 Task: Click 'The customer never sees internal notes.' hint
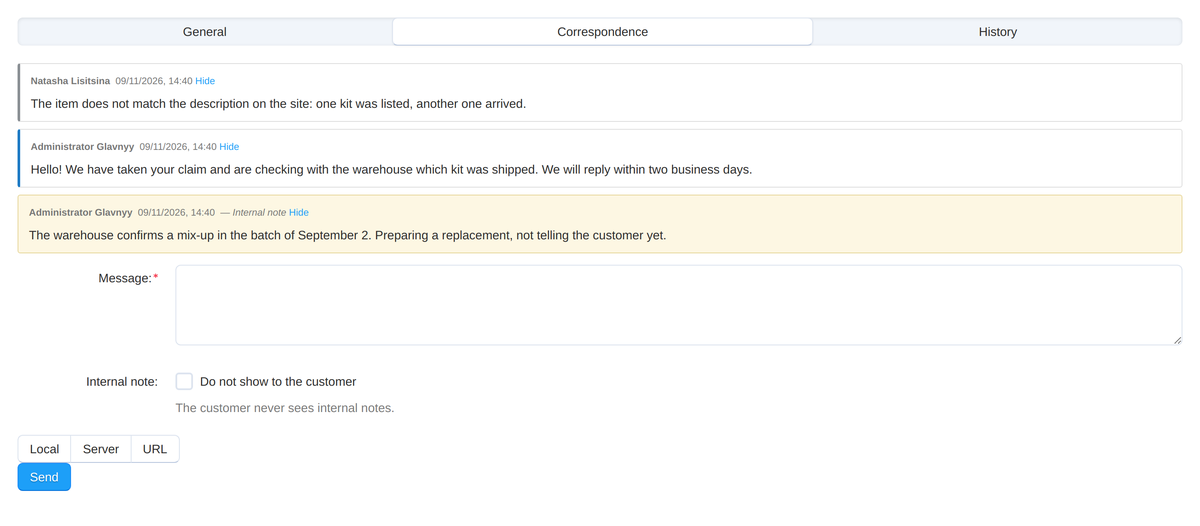pyautogui.click(x=285, y=408)
